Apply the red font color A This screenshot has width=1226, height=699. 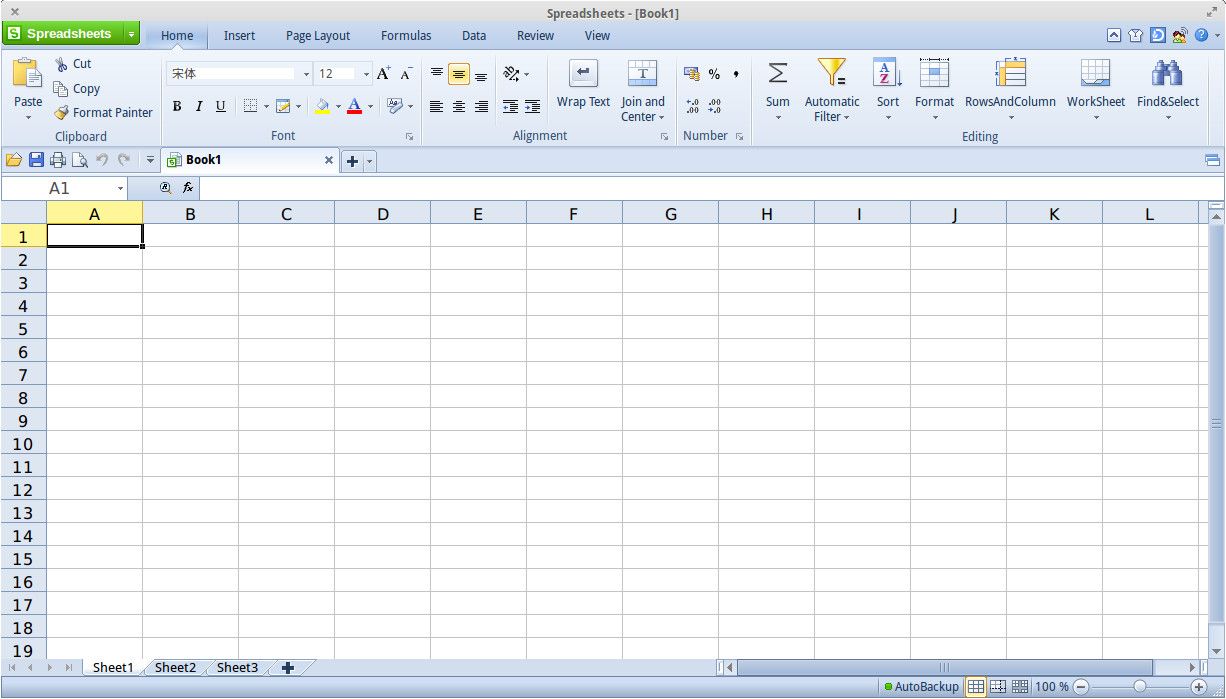coord(354,106)
